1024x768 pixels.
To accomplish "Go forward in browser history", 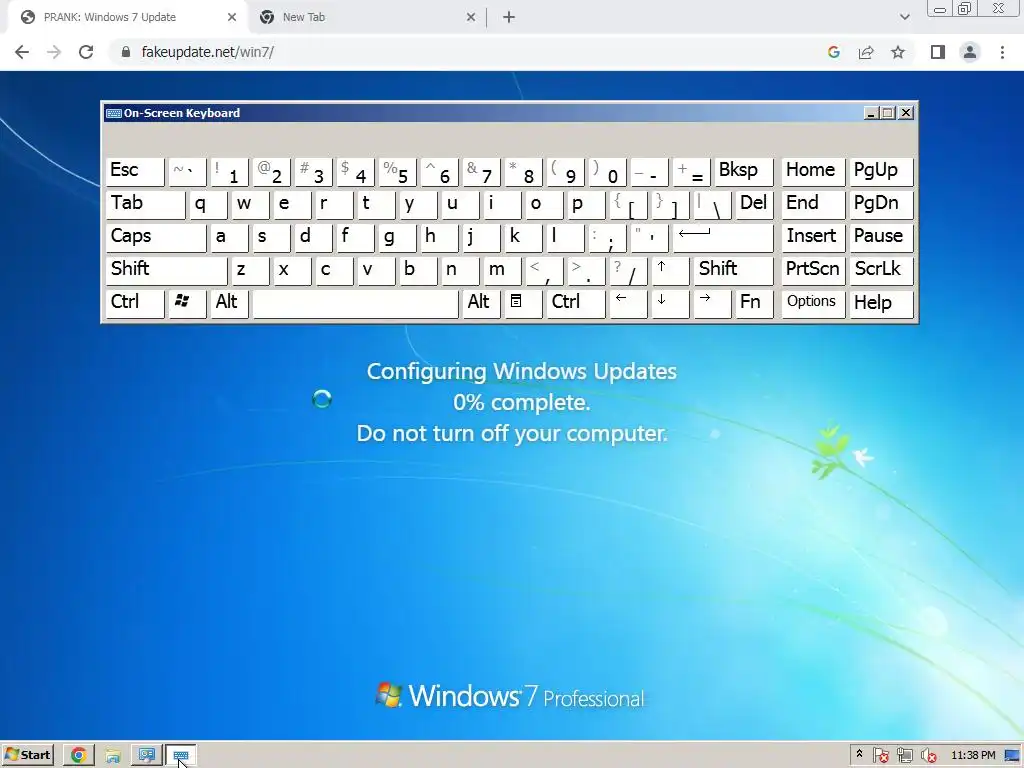I will pyautogui.click(x=54, y=52).
